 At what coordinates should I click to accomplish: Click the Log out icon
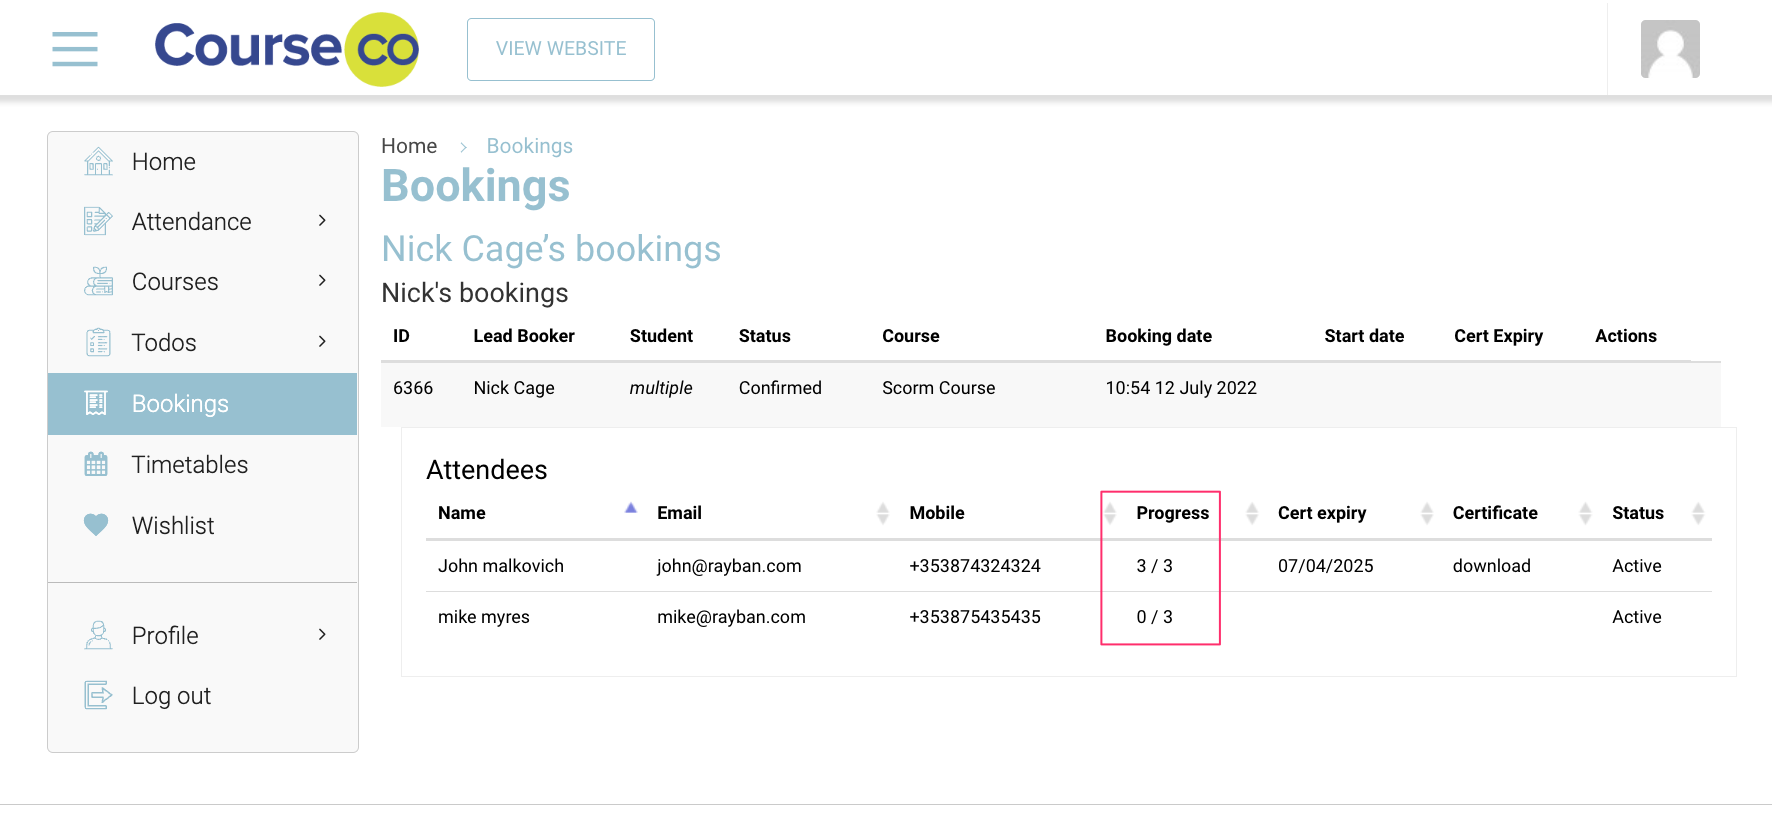(98, 695)
